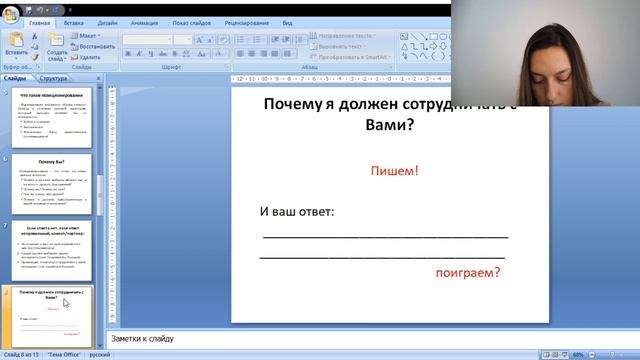The image size is (640, 360).
Task: Open the Направление текста menu
Action: click(343, 36)
